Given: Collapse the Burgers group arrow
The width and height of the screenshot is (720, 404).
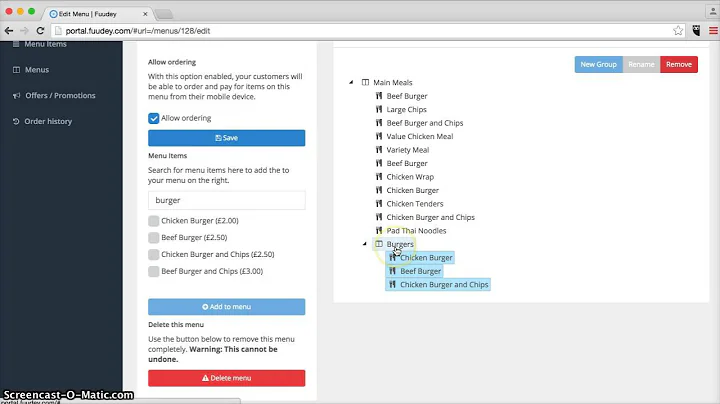Looking at the screenshot, I should click(x=365, y=244).
